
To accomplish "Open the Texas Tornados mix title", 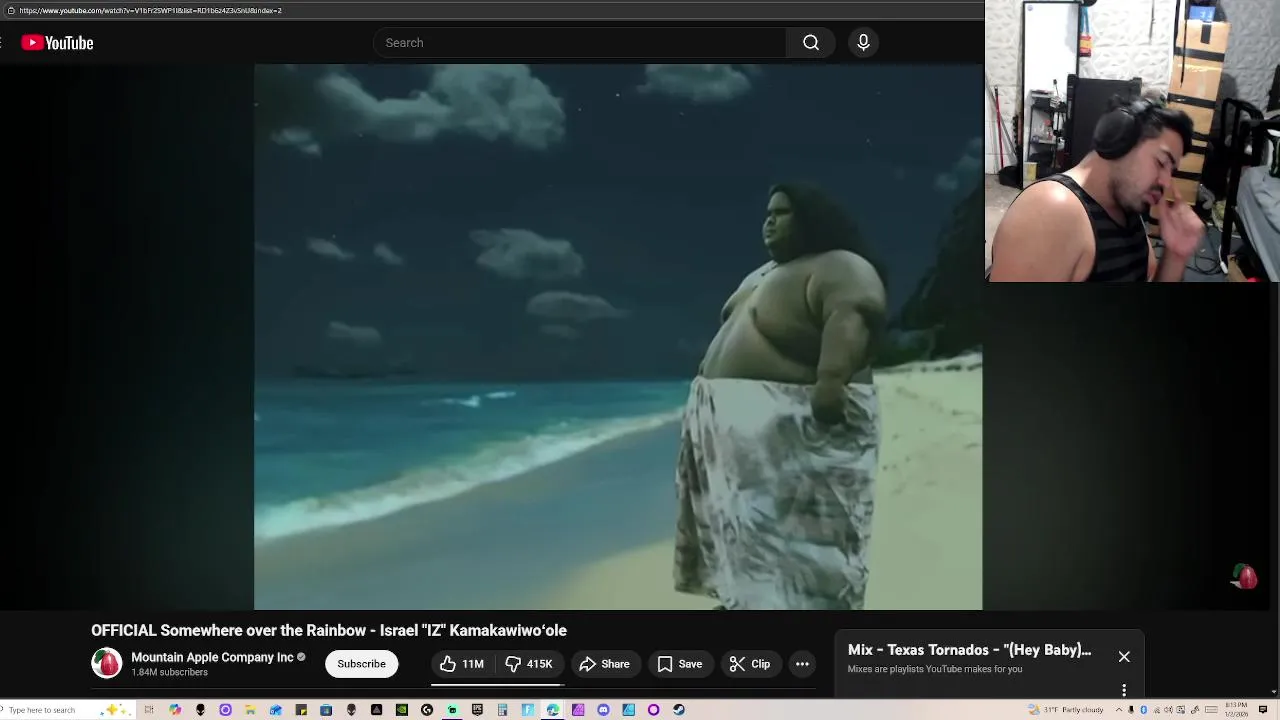I will coord(969,650).
